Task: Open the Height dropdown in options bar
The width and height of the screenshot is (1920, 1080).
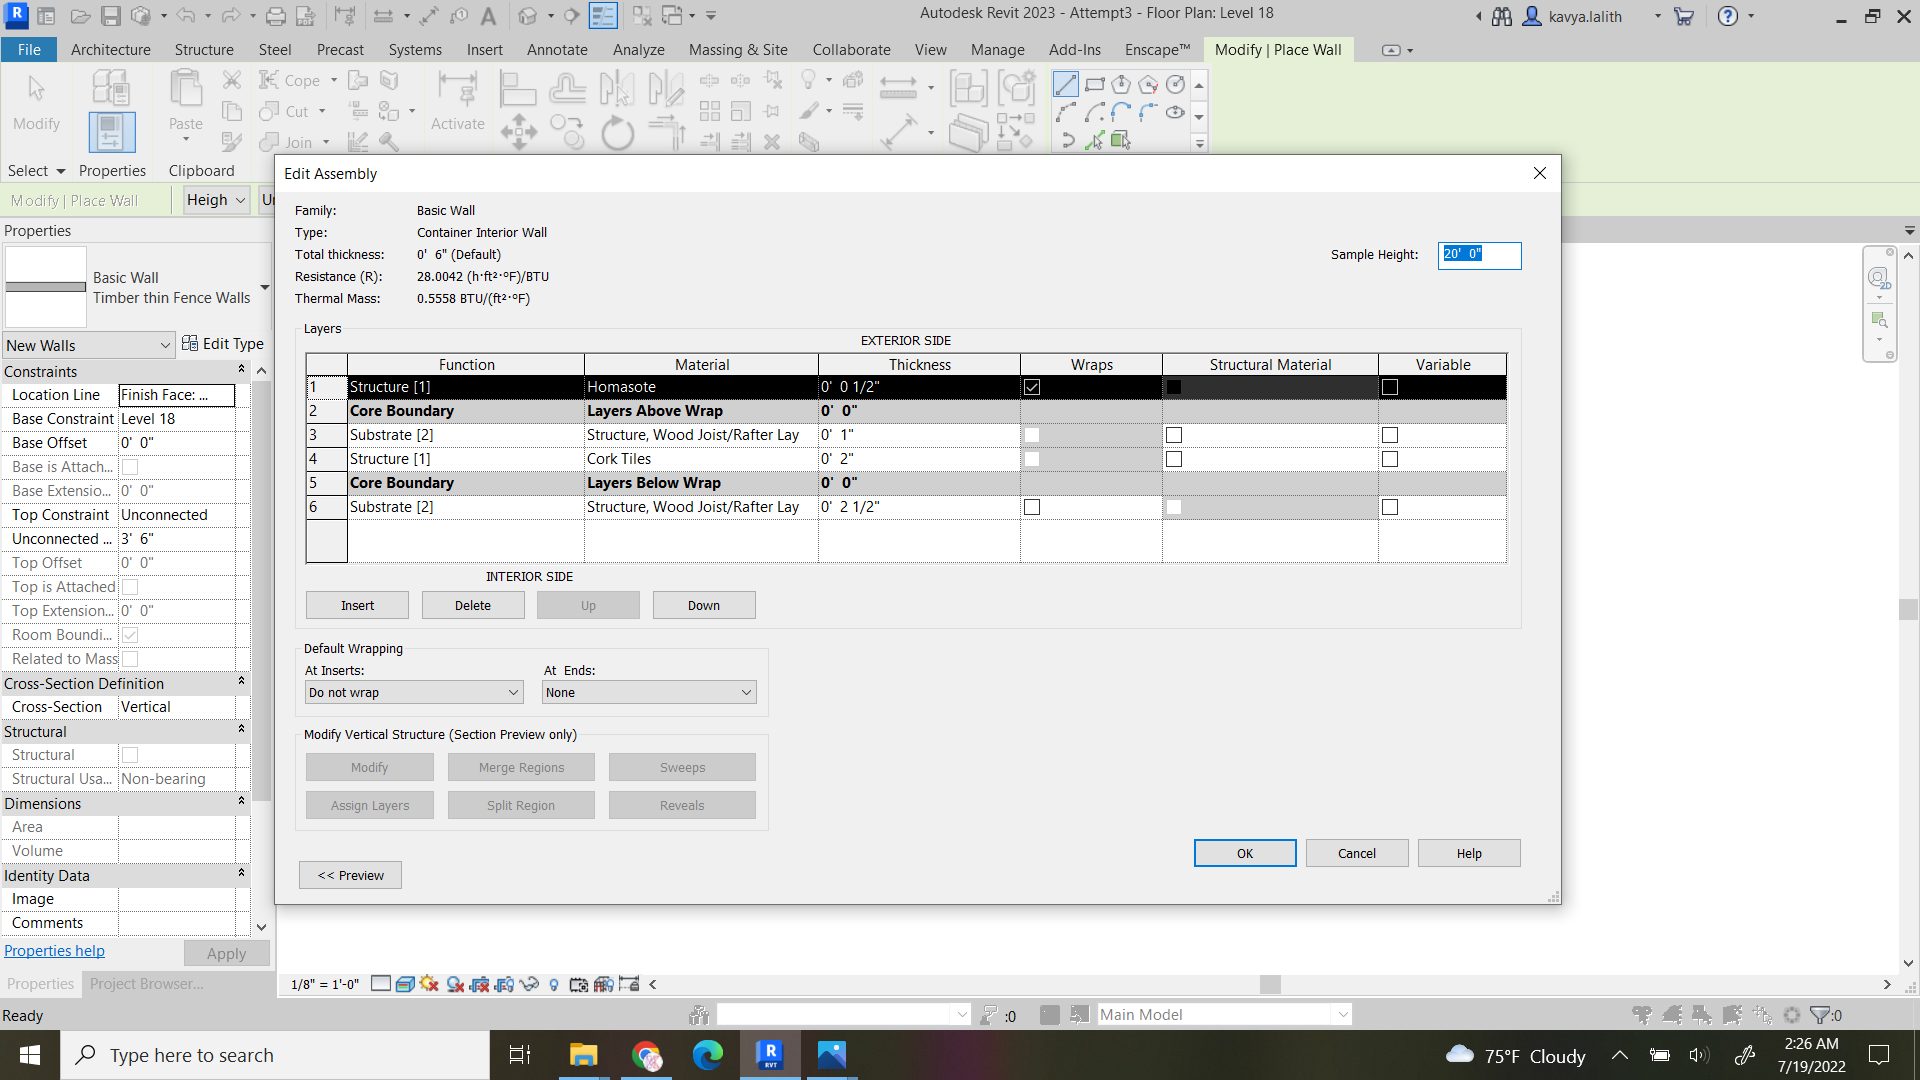Action: pos(216,200)
